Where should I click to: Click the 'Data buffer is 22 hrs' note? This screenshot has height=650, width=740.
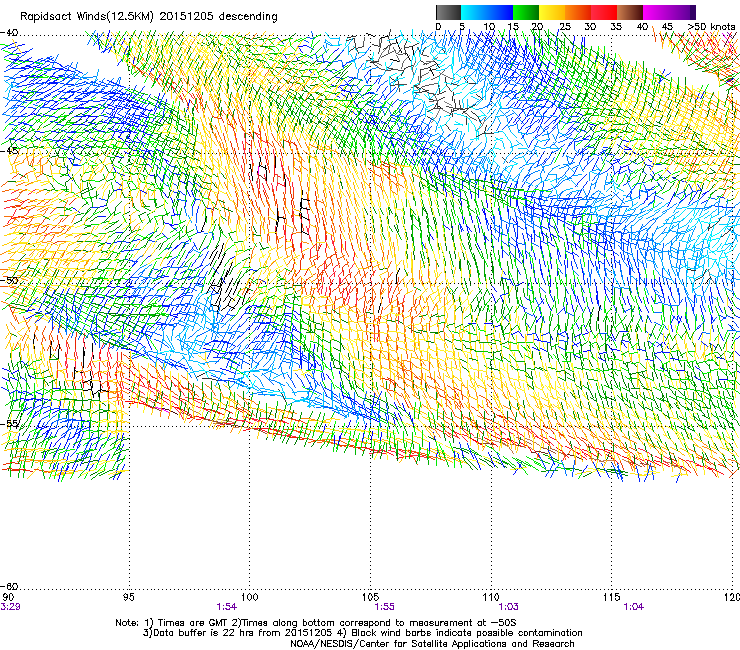362,633
